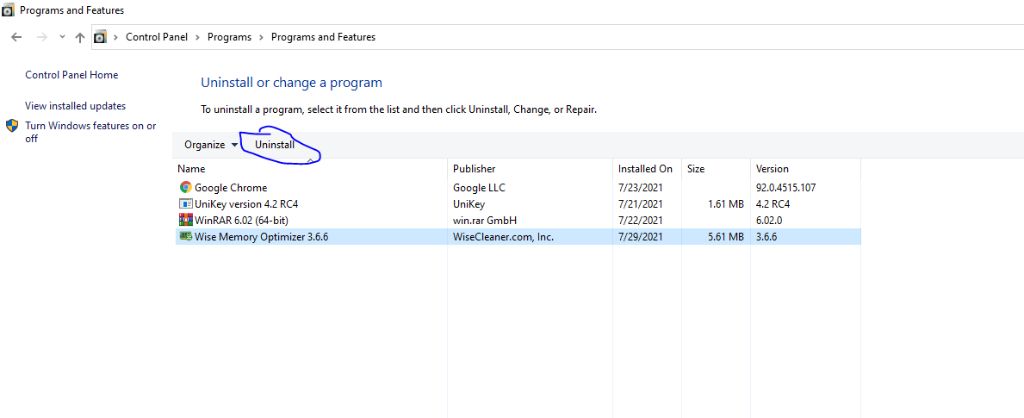Click version 3.6.6 cell
This screenshot has height=418, width=1024.
766,236
